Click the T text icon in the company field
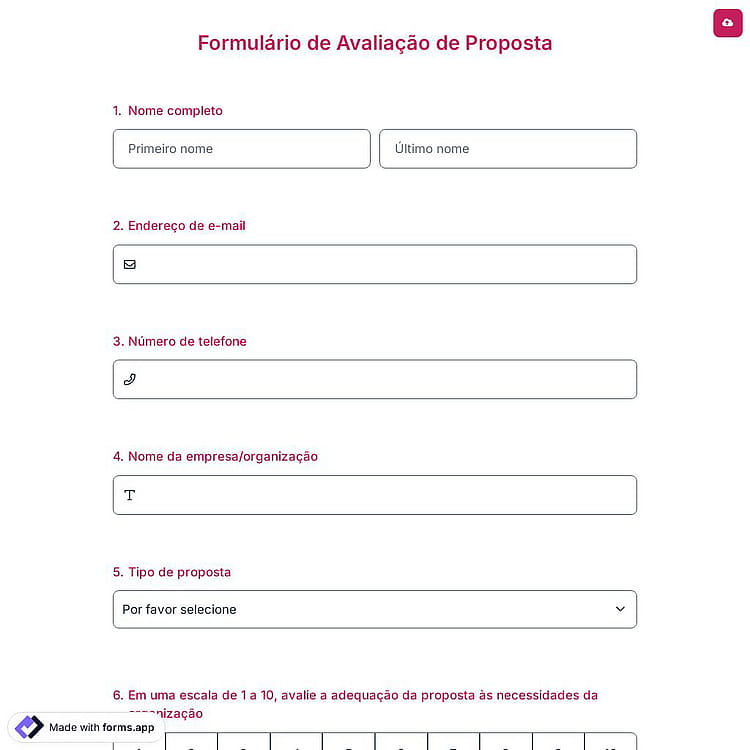 point(130,495)
